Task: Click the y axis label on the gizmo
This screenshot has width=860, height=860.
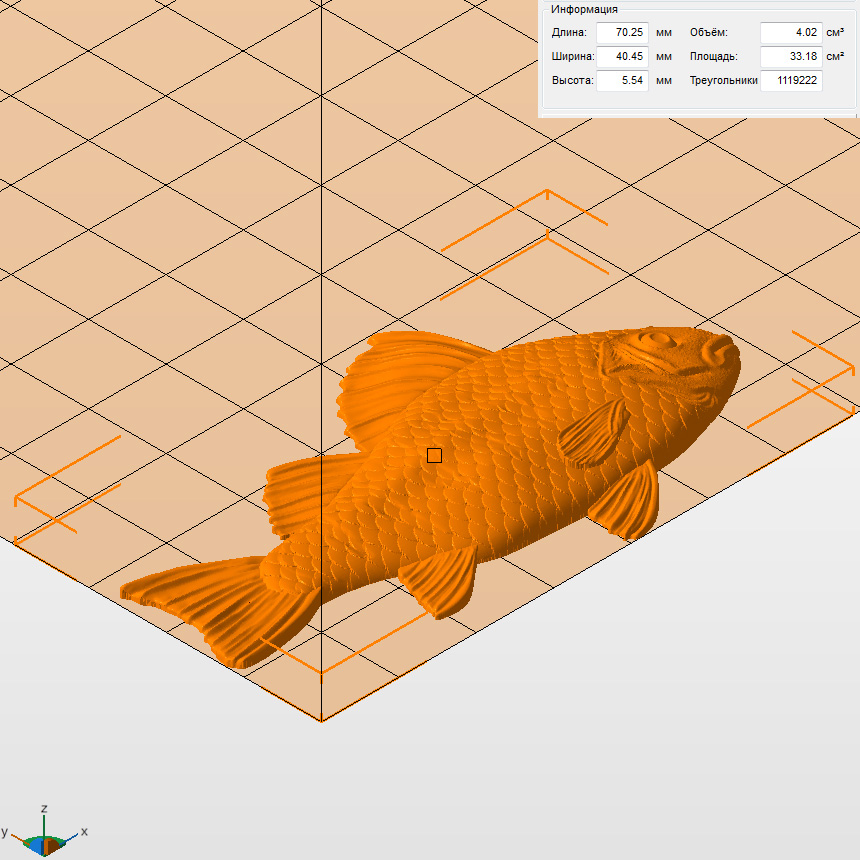Action: (5, 832)
